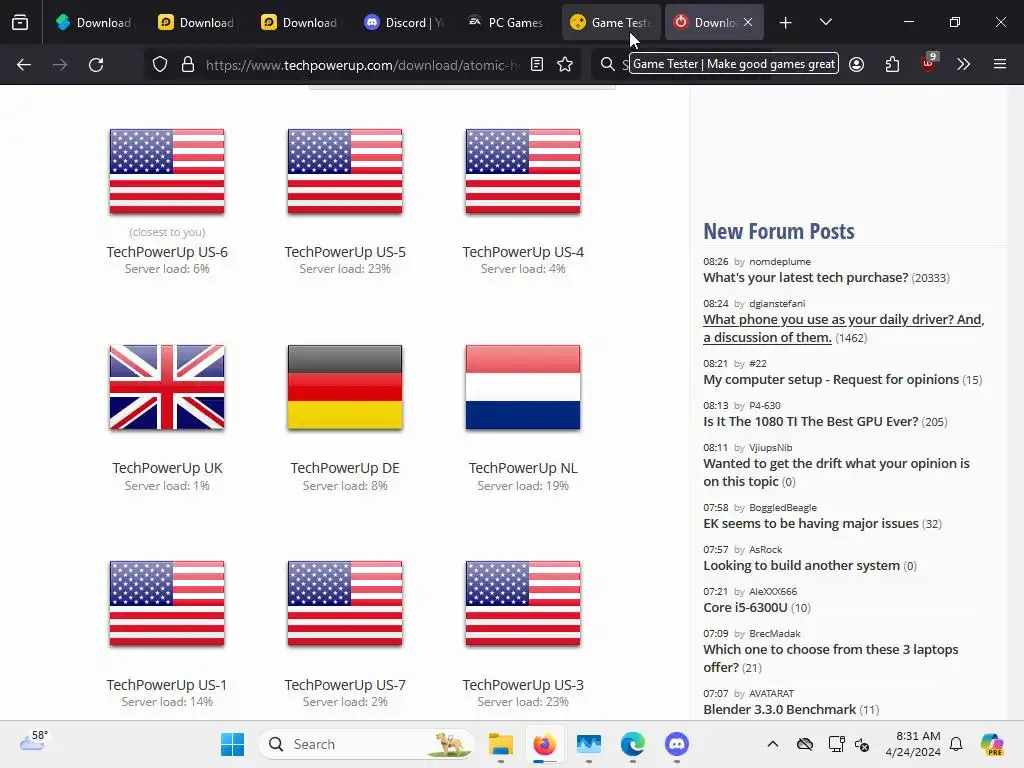The height and width of the screenshot is (768, 1024).
Task: Open the weather widget showing 58°
Action: pyautogui.click(x=33, y=742)
